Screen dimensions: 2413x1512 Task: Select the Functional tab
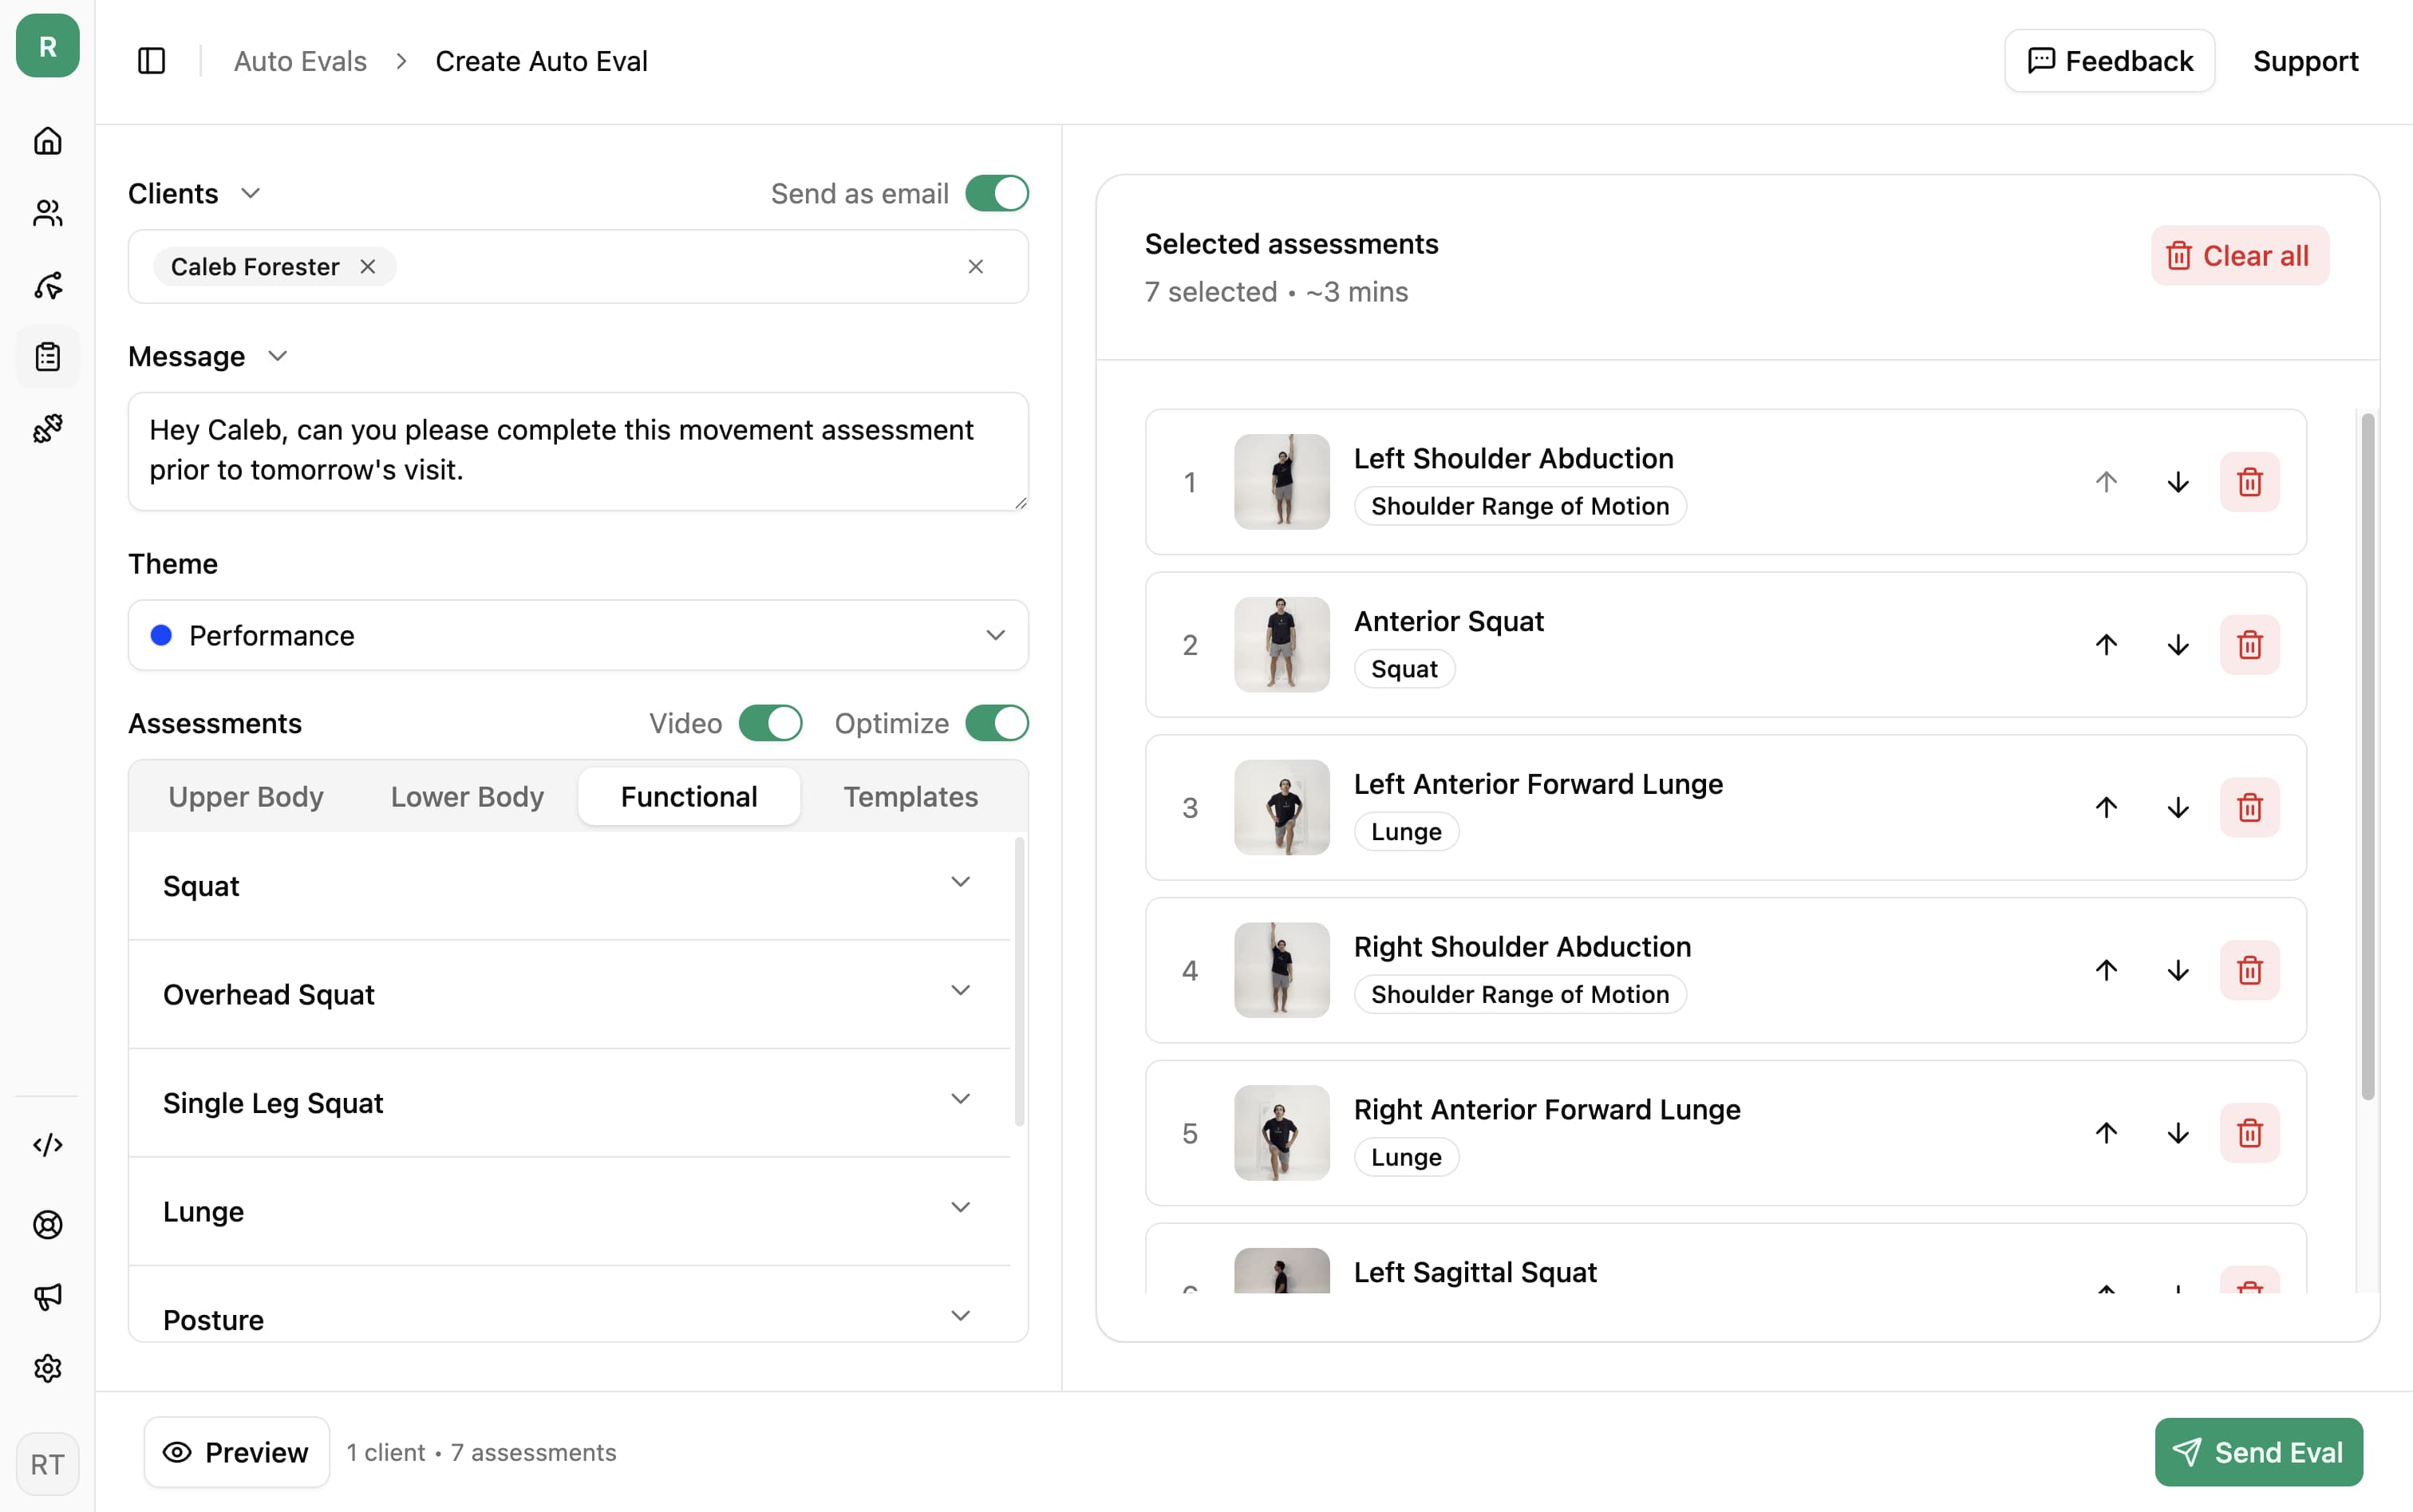pos(689,797)
